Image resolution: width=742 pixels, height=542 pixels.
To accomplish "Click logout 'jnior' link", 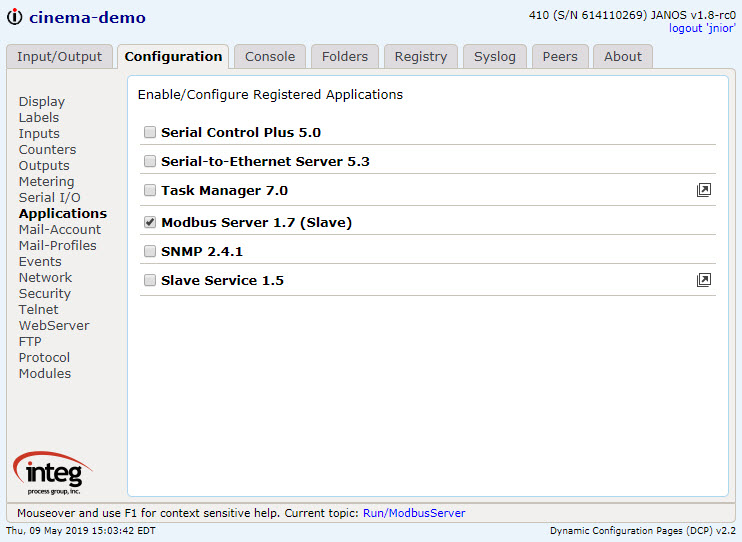I will click(x=702, y=28).
